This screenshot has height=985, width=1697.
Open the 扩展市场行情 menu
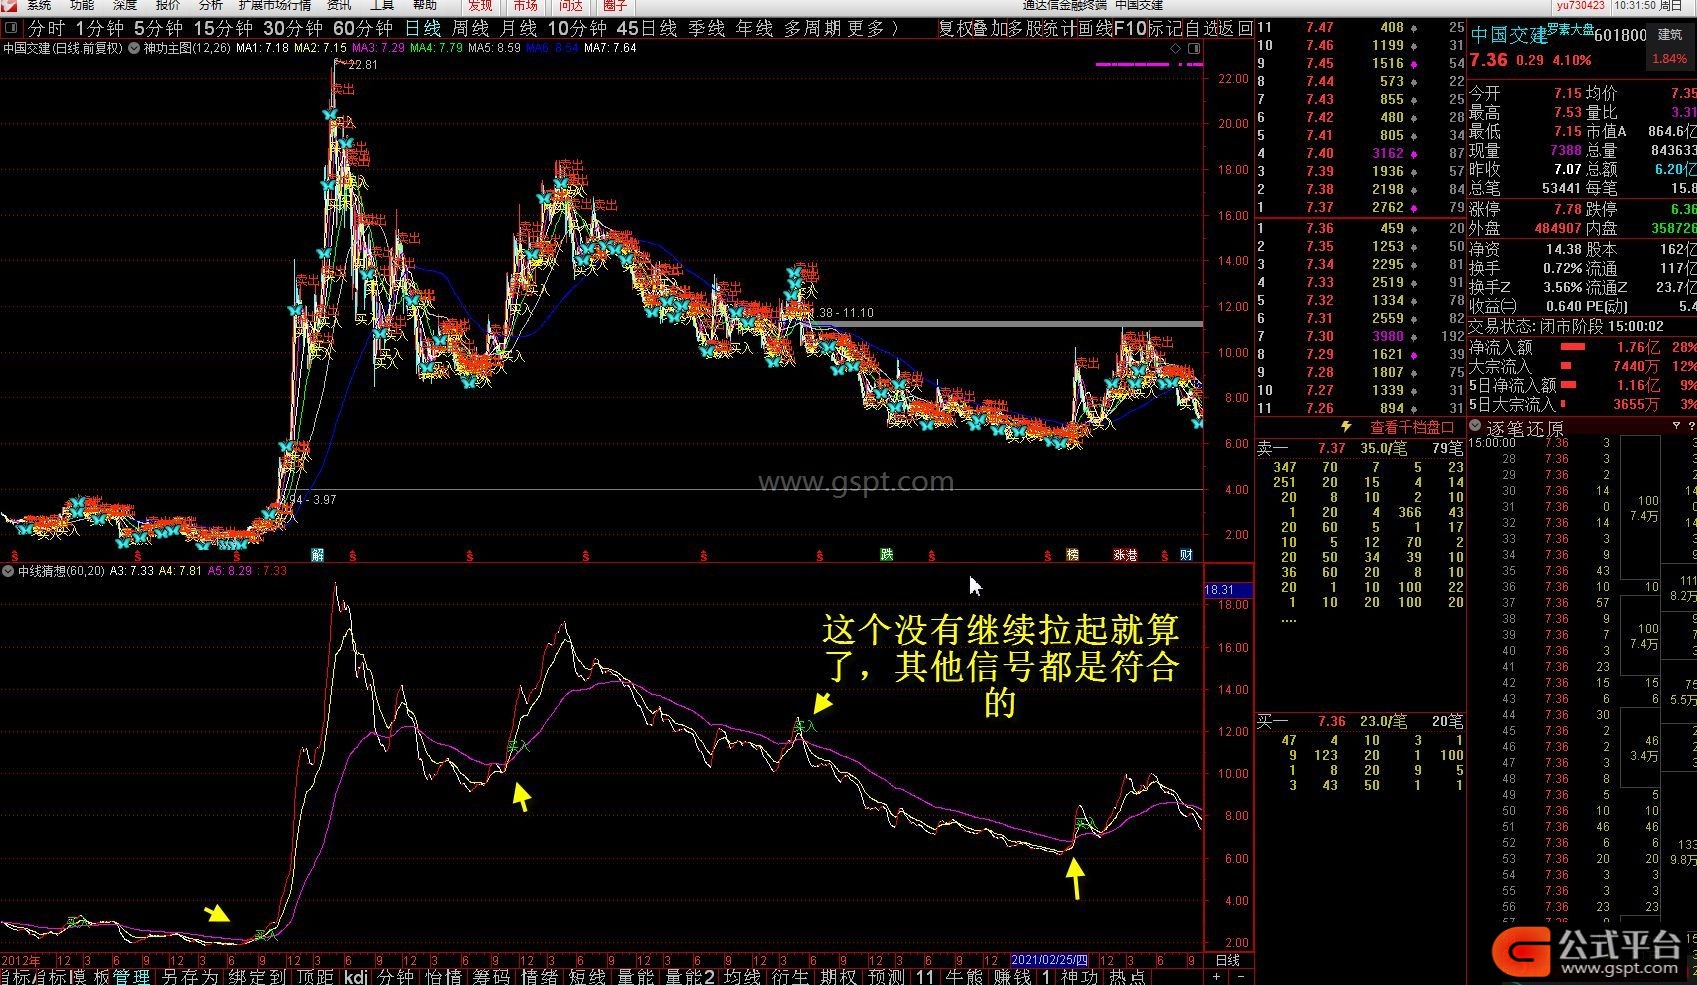[275, 5]
